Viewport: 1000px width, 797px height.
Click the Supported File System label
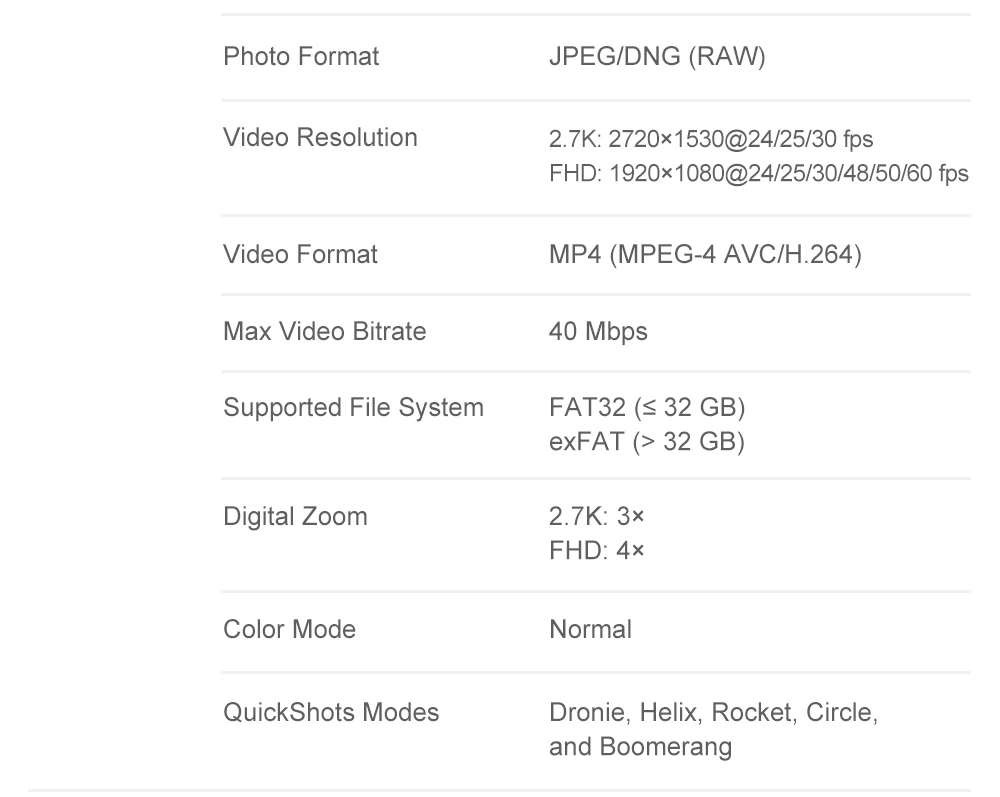(x=353, y=407)
